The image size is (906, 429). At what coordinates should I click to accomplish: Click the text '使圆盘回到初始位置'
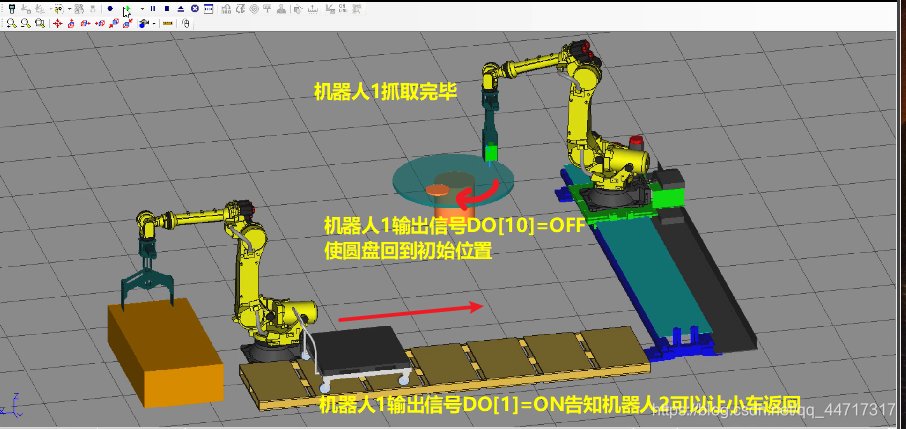pyautogui.click(x=408, y=252)
